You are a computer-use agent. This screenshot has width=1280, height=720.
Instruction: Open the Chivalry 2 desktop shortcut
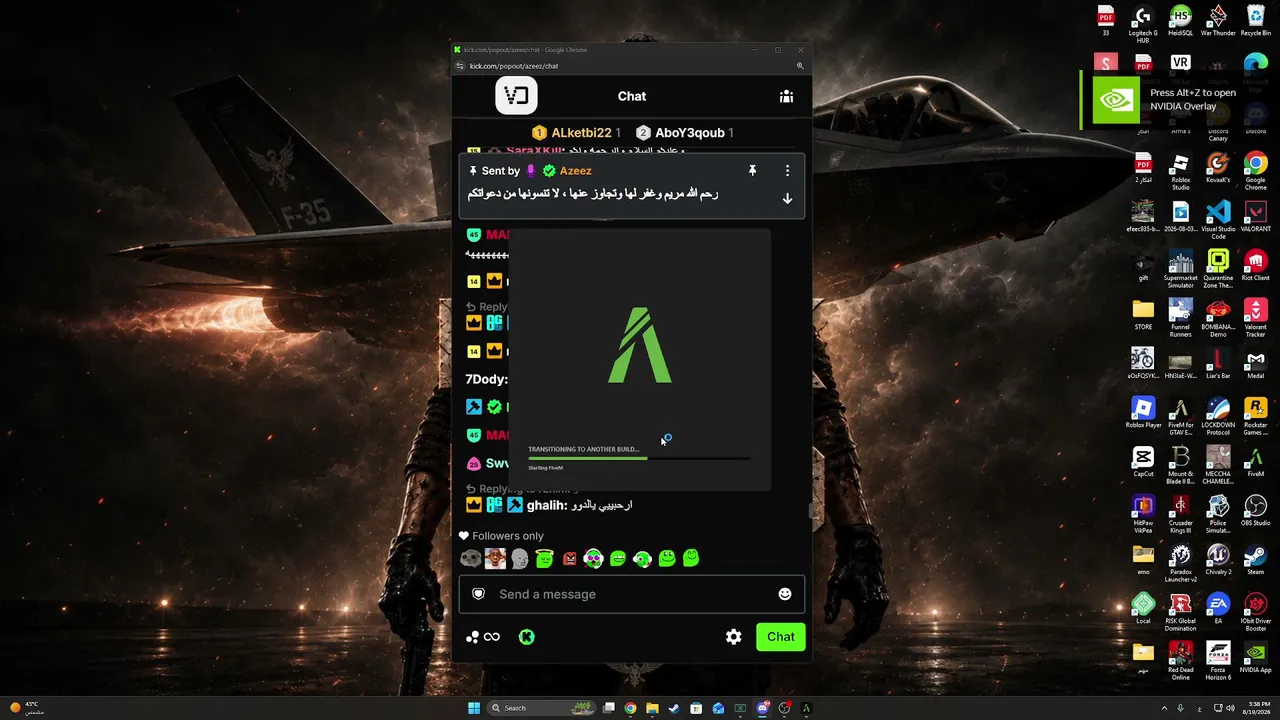[x=1218, y=559]
